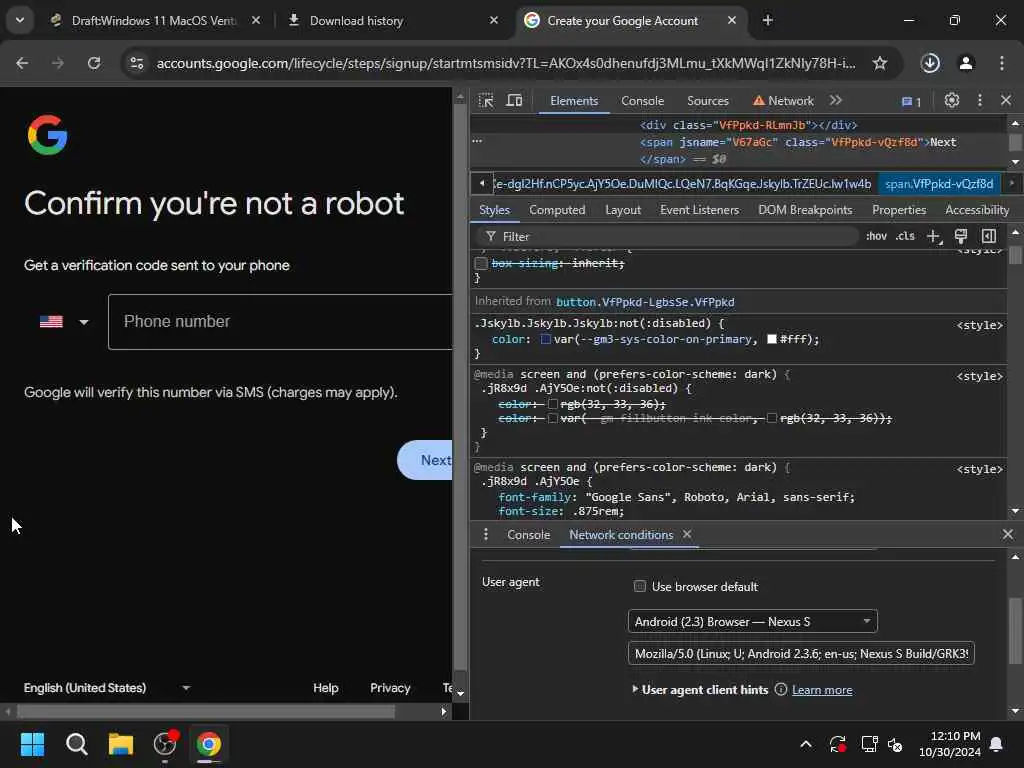This screenshot has height=768, width=1024.
Task: Show hidden system tray icons
Action: 806,744
